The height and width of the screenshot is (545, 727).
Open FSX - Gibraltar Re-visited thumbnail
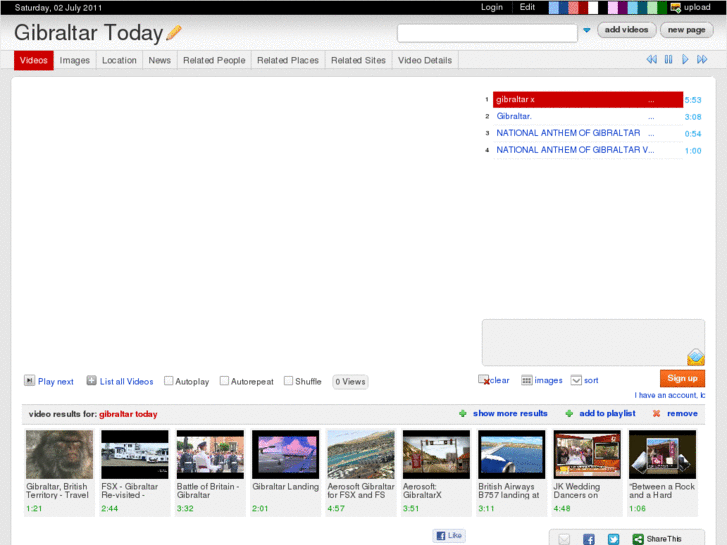click(x=135, y=454)
